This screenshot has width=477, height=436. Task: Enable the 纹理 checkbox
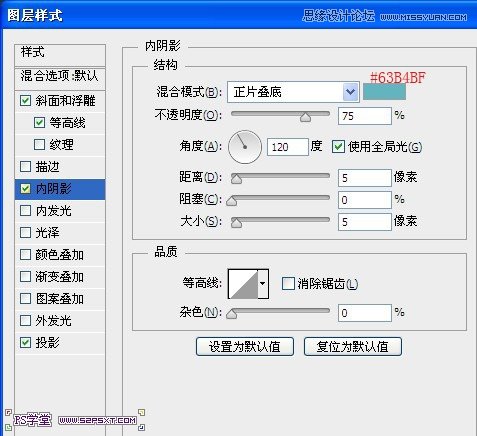pyautogui.click(x=39, y=145)
